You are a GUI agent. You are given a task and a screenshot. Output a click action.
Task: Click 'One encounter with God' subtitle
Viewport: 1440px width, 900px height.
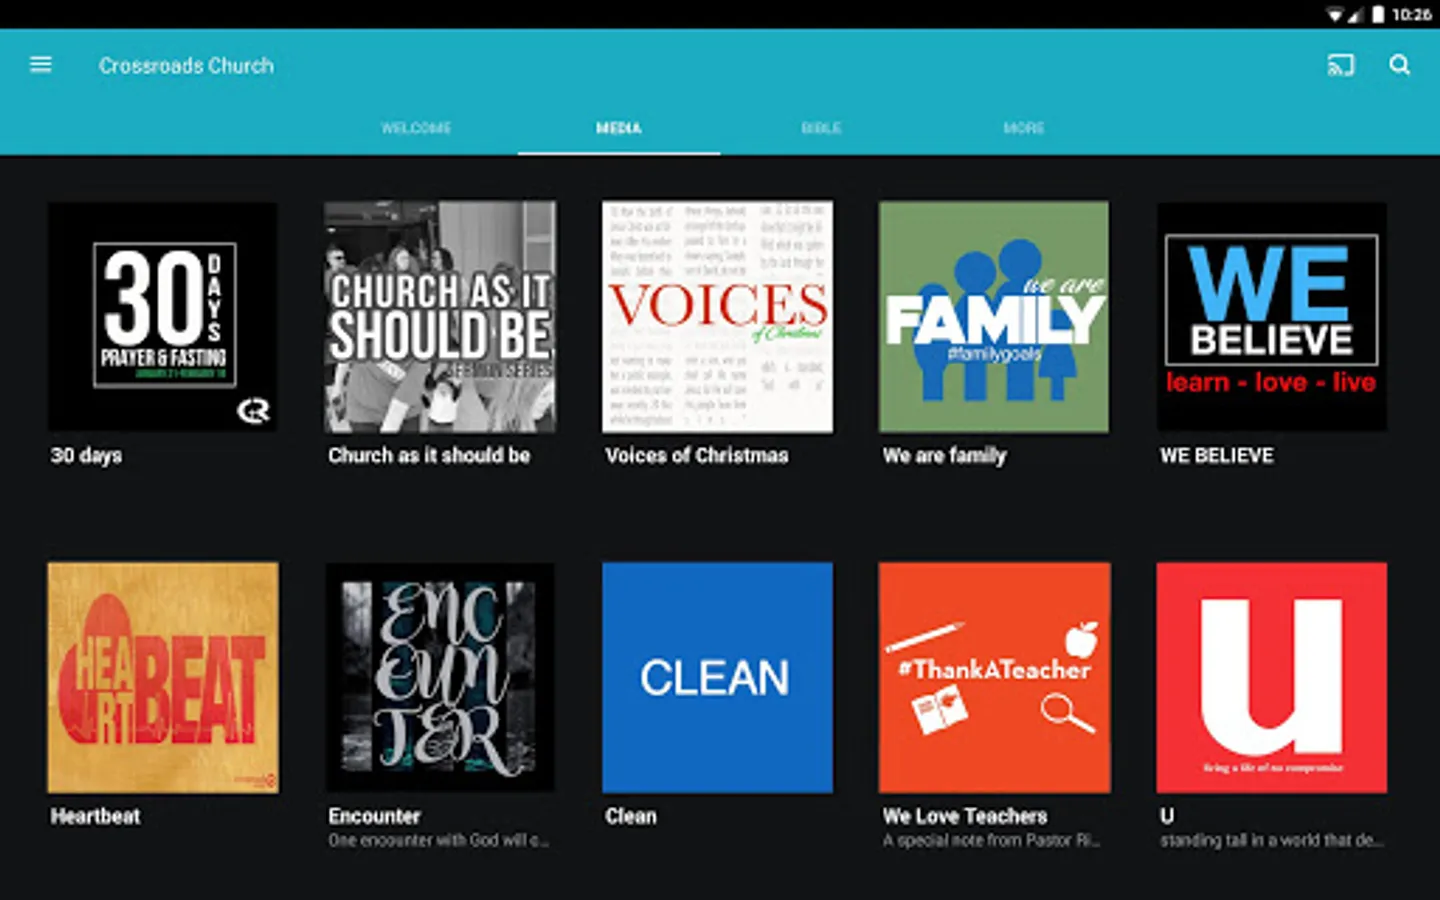[438, 841]
